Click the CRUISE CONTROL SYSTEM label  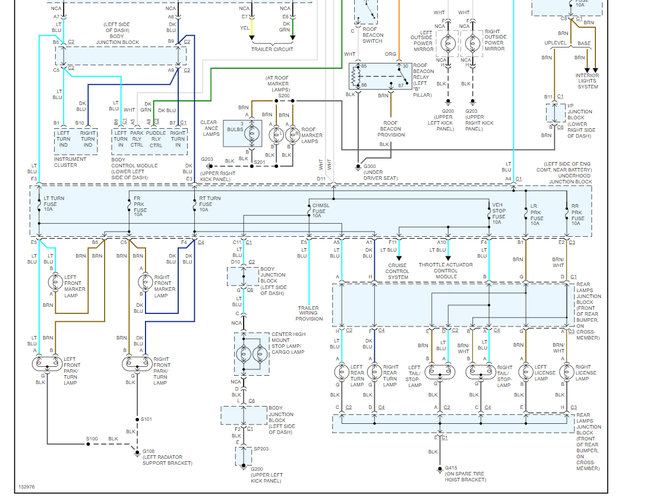(x=397, y=271)
